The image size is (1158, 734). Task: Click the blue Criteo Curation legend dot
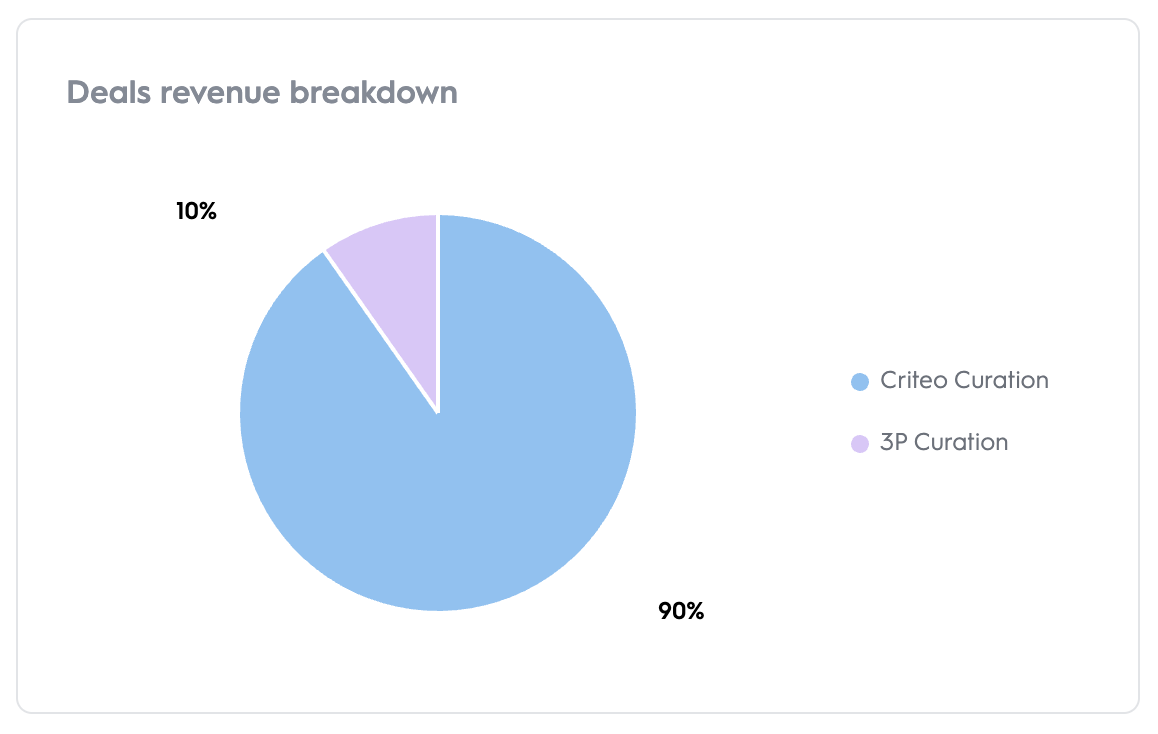click(x=859, y=381)
